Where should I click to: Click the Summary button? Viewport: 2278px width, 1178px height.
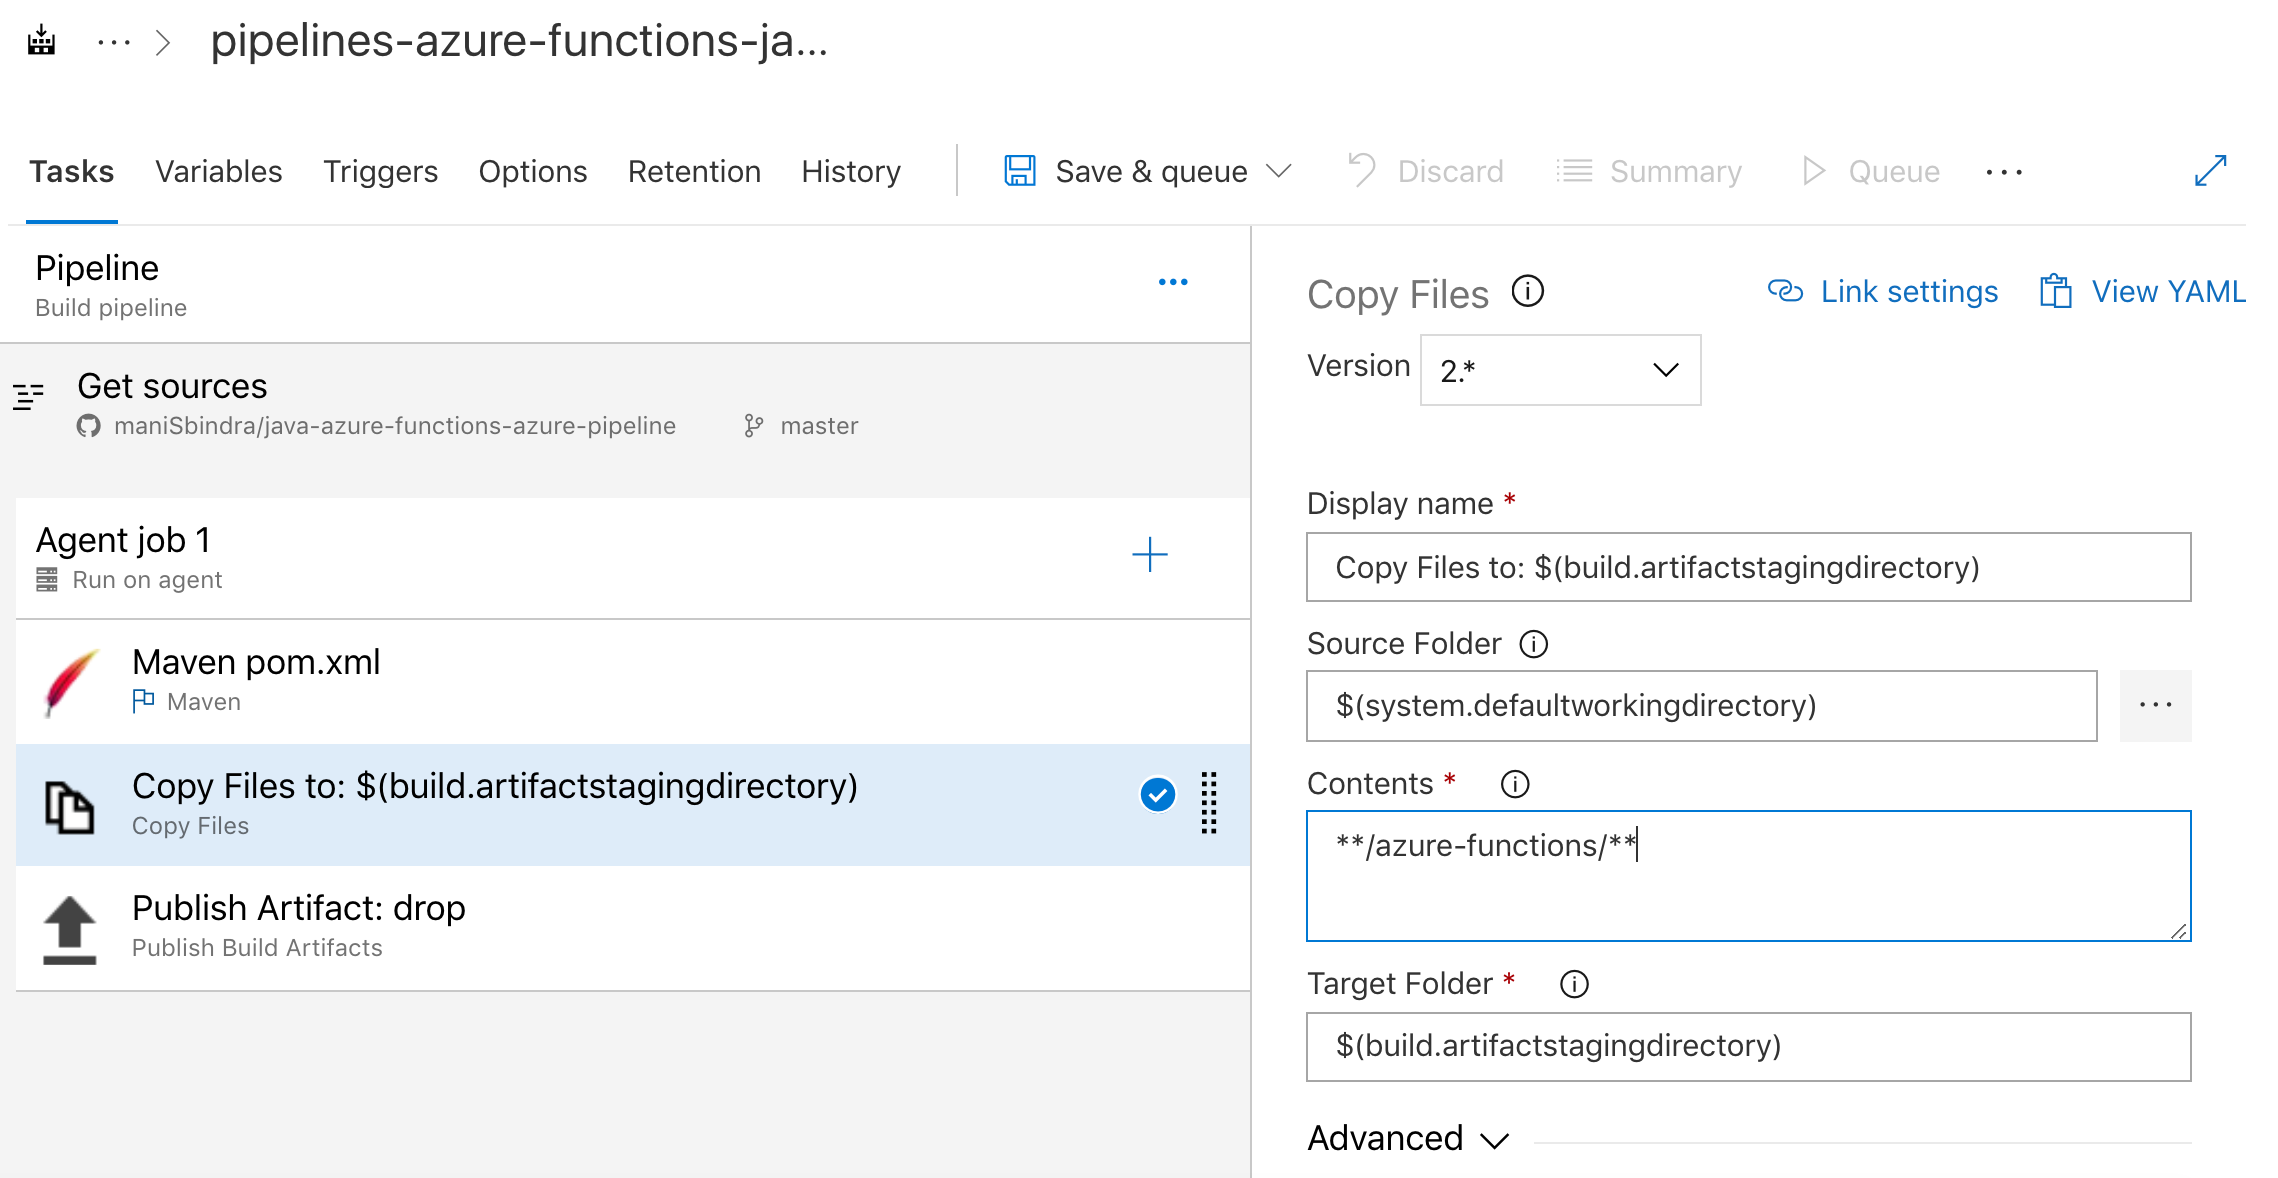[1649, 170]
